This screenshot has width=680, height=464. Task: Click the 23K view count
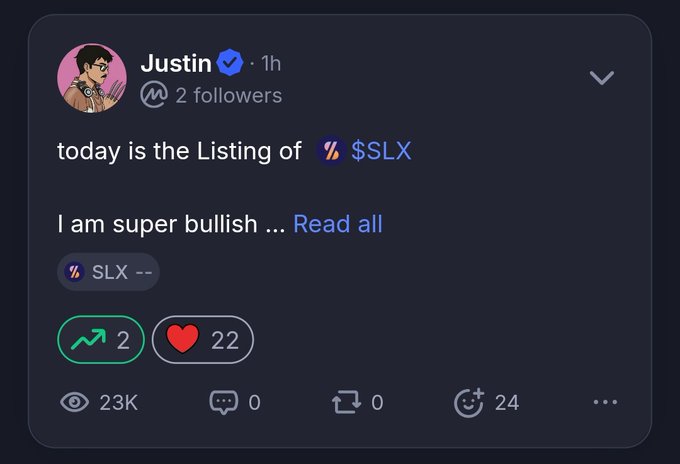pyautogui.click(x=118, y=402)
